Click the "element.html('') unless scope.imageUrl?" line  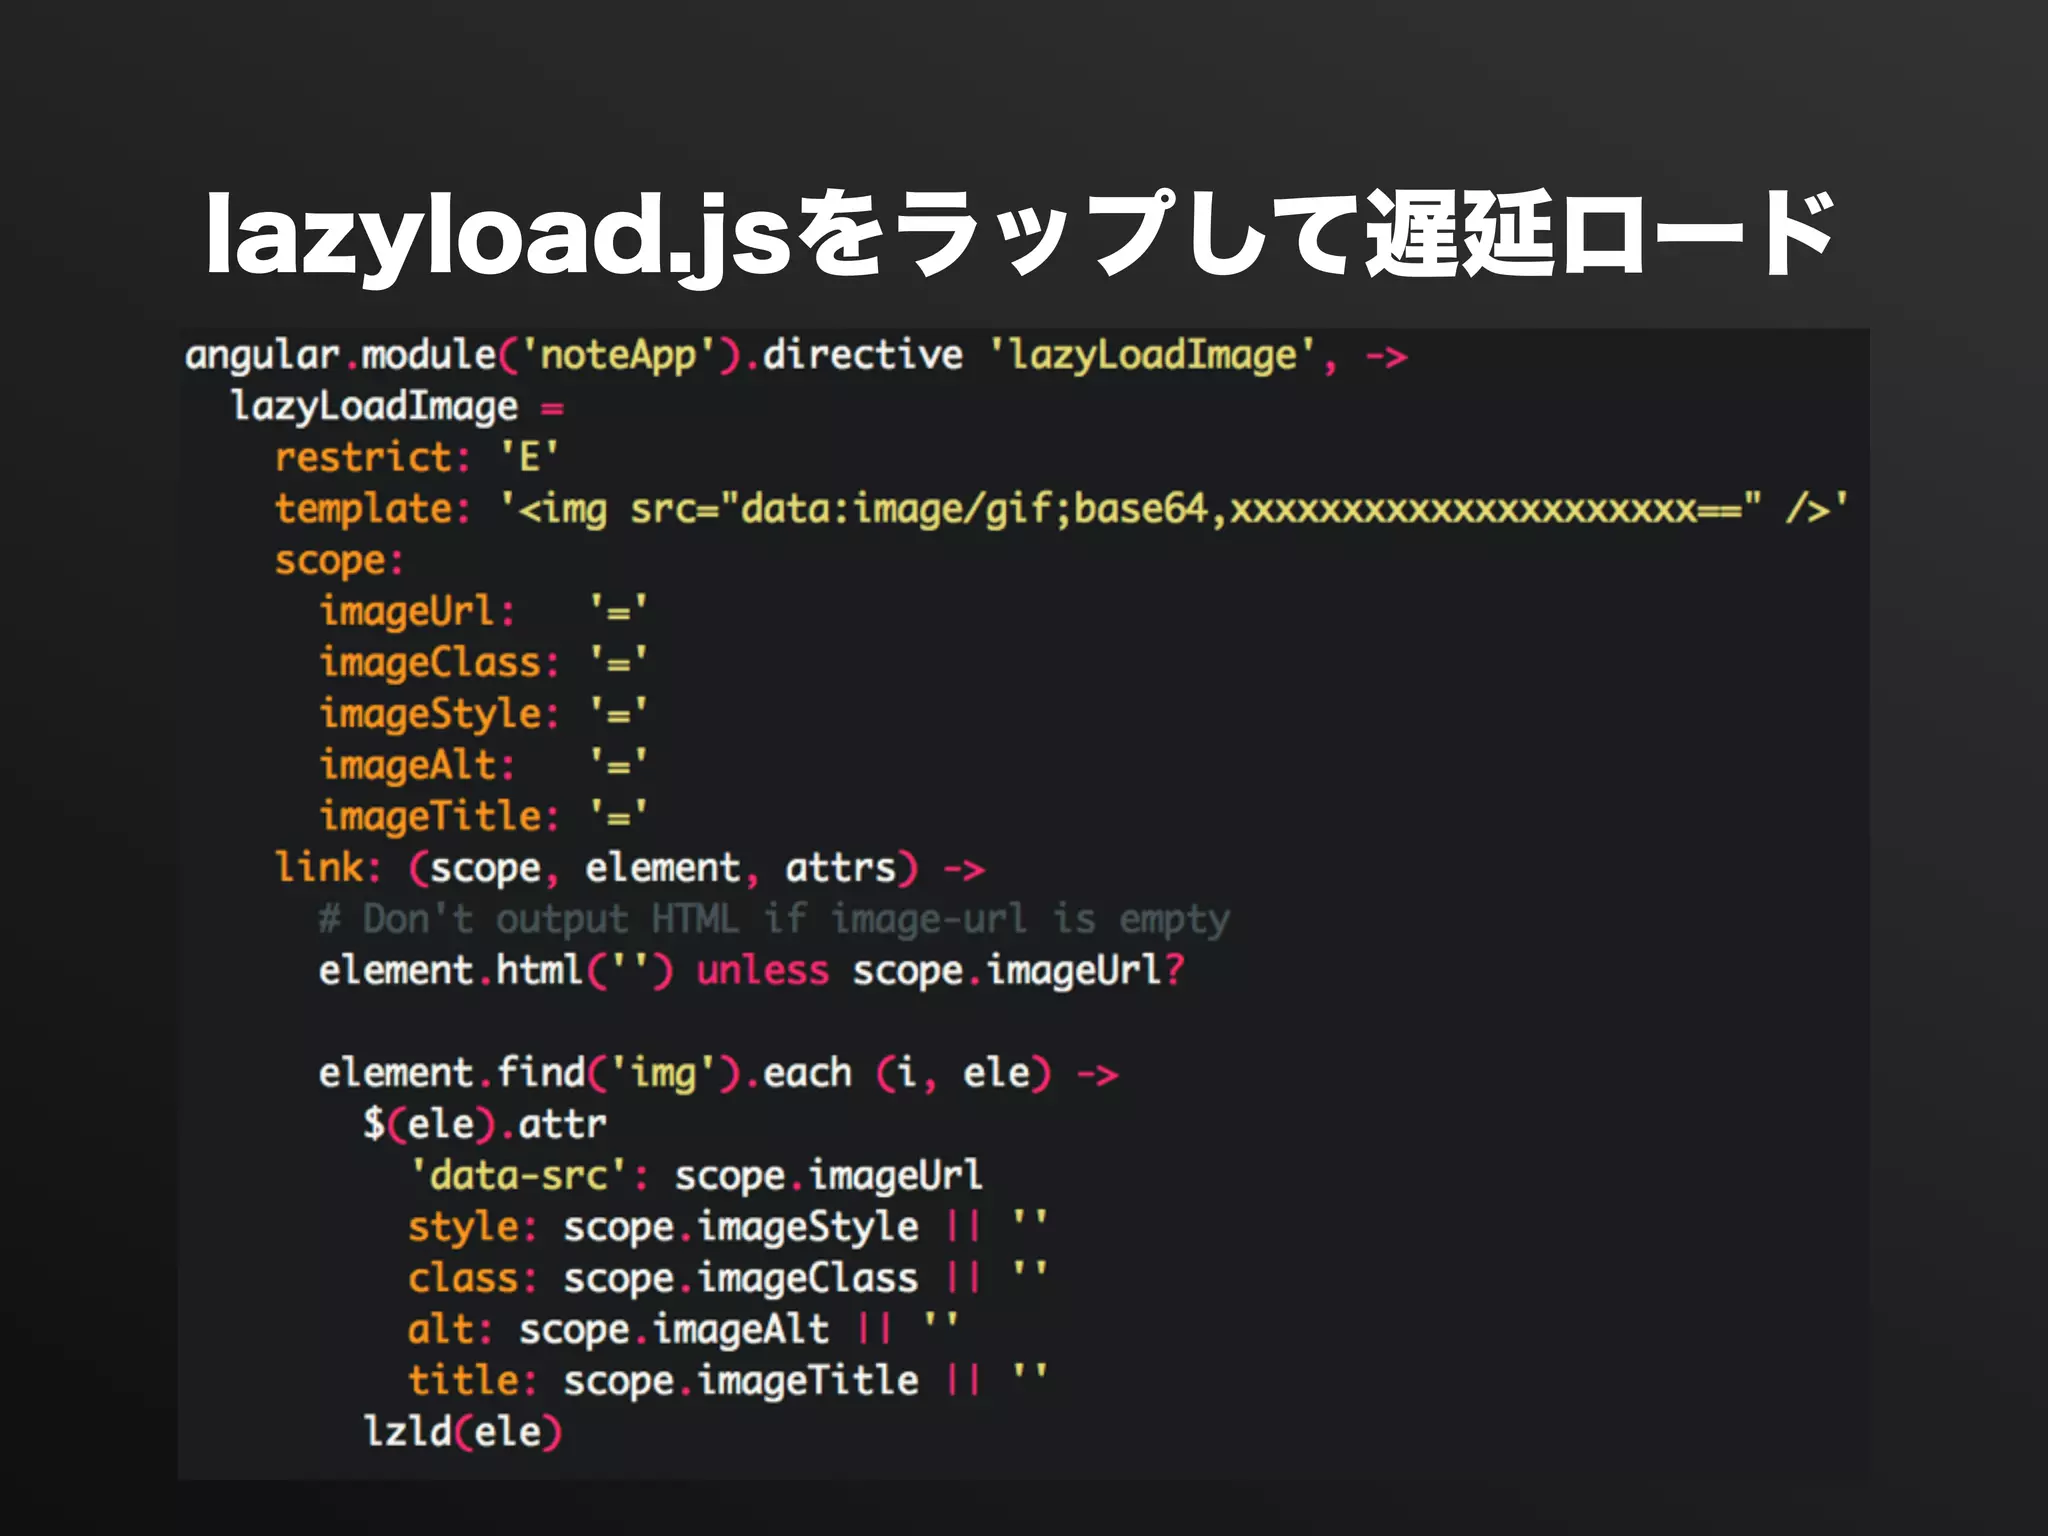point(752,970)
